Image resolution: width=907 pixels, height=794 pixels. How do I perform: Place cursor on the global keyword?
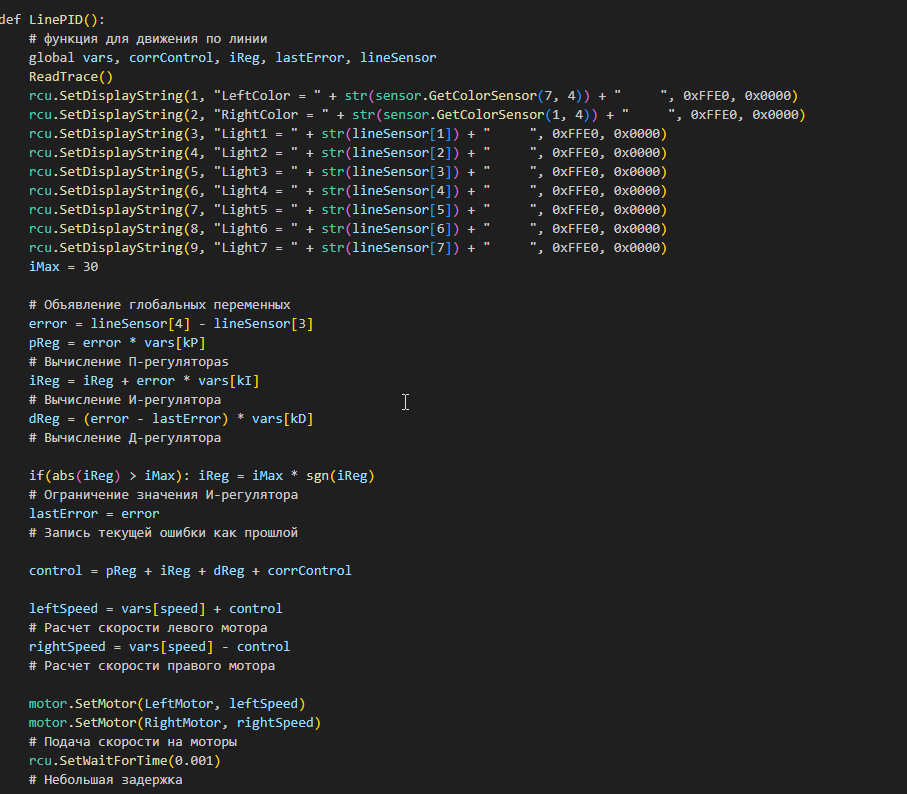tap(52, 58)
